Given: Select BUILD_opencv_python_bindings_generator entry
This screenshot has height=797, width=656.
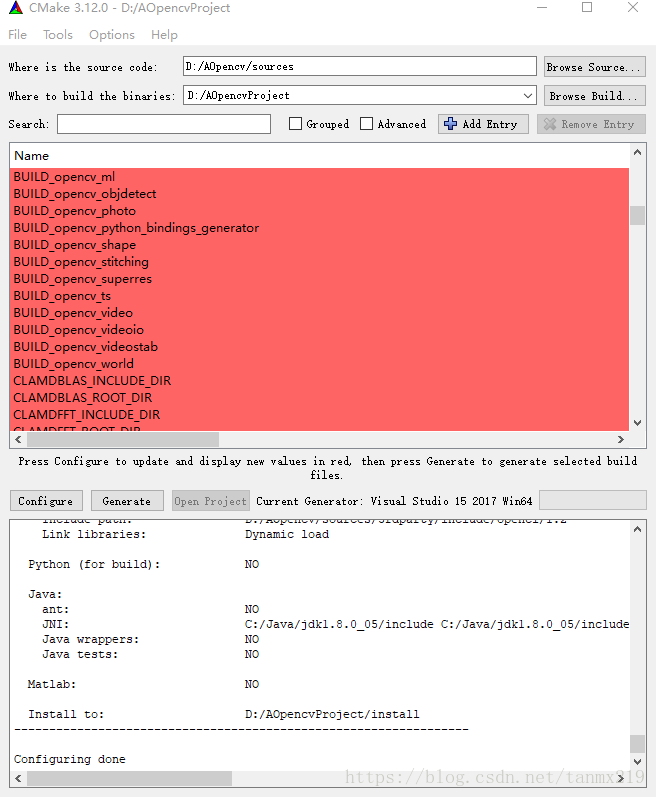Looking at the screenshot, I should pyautogui.click(x=319, y=228).
